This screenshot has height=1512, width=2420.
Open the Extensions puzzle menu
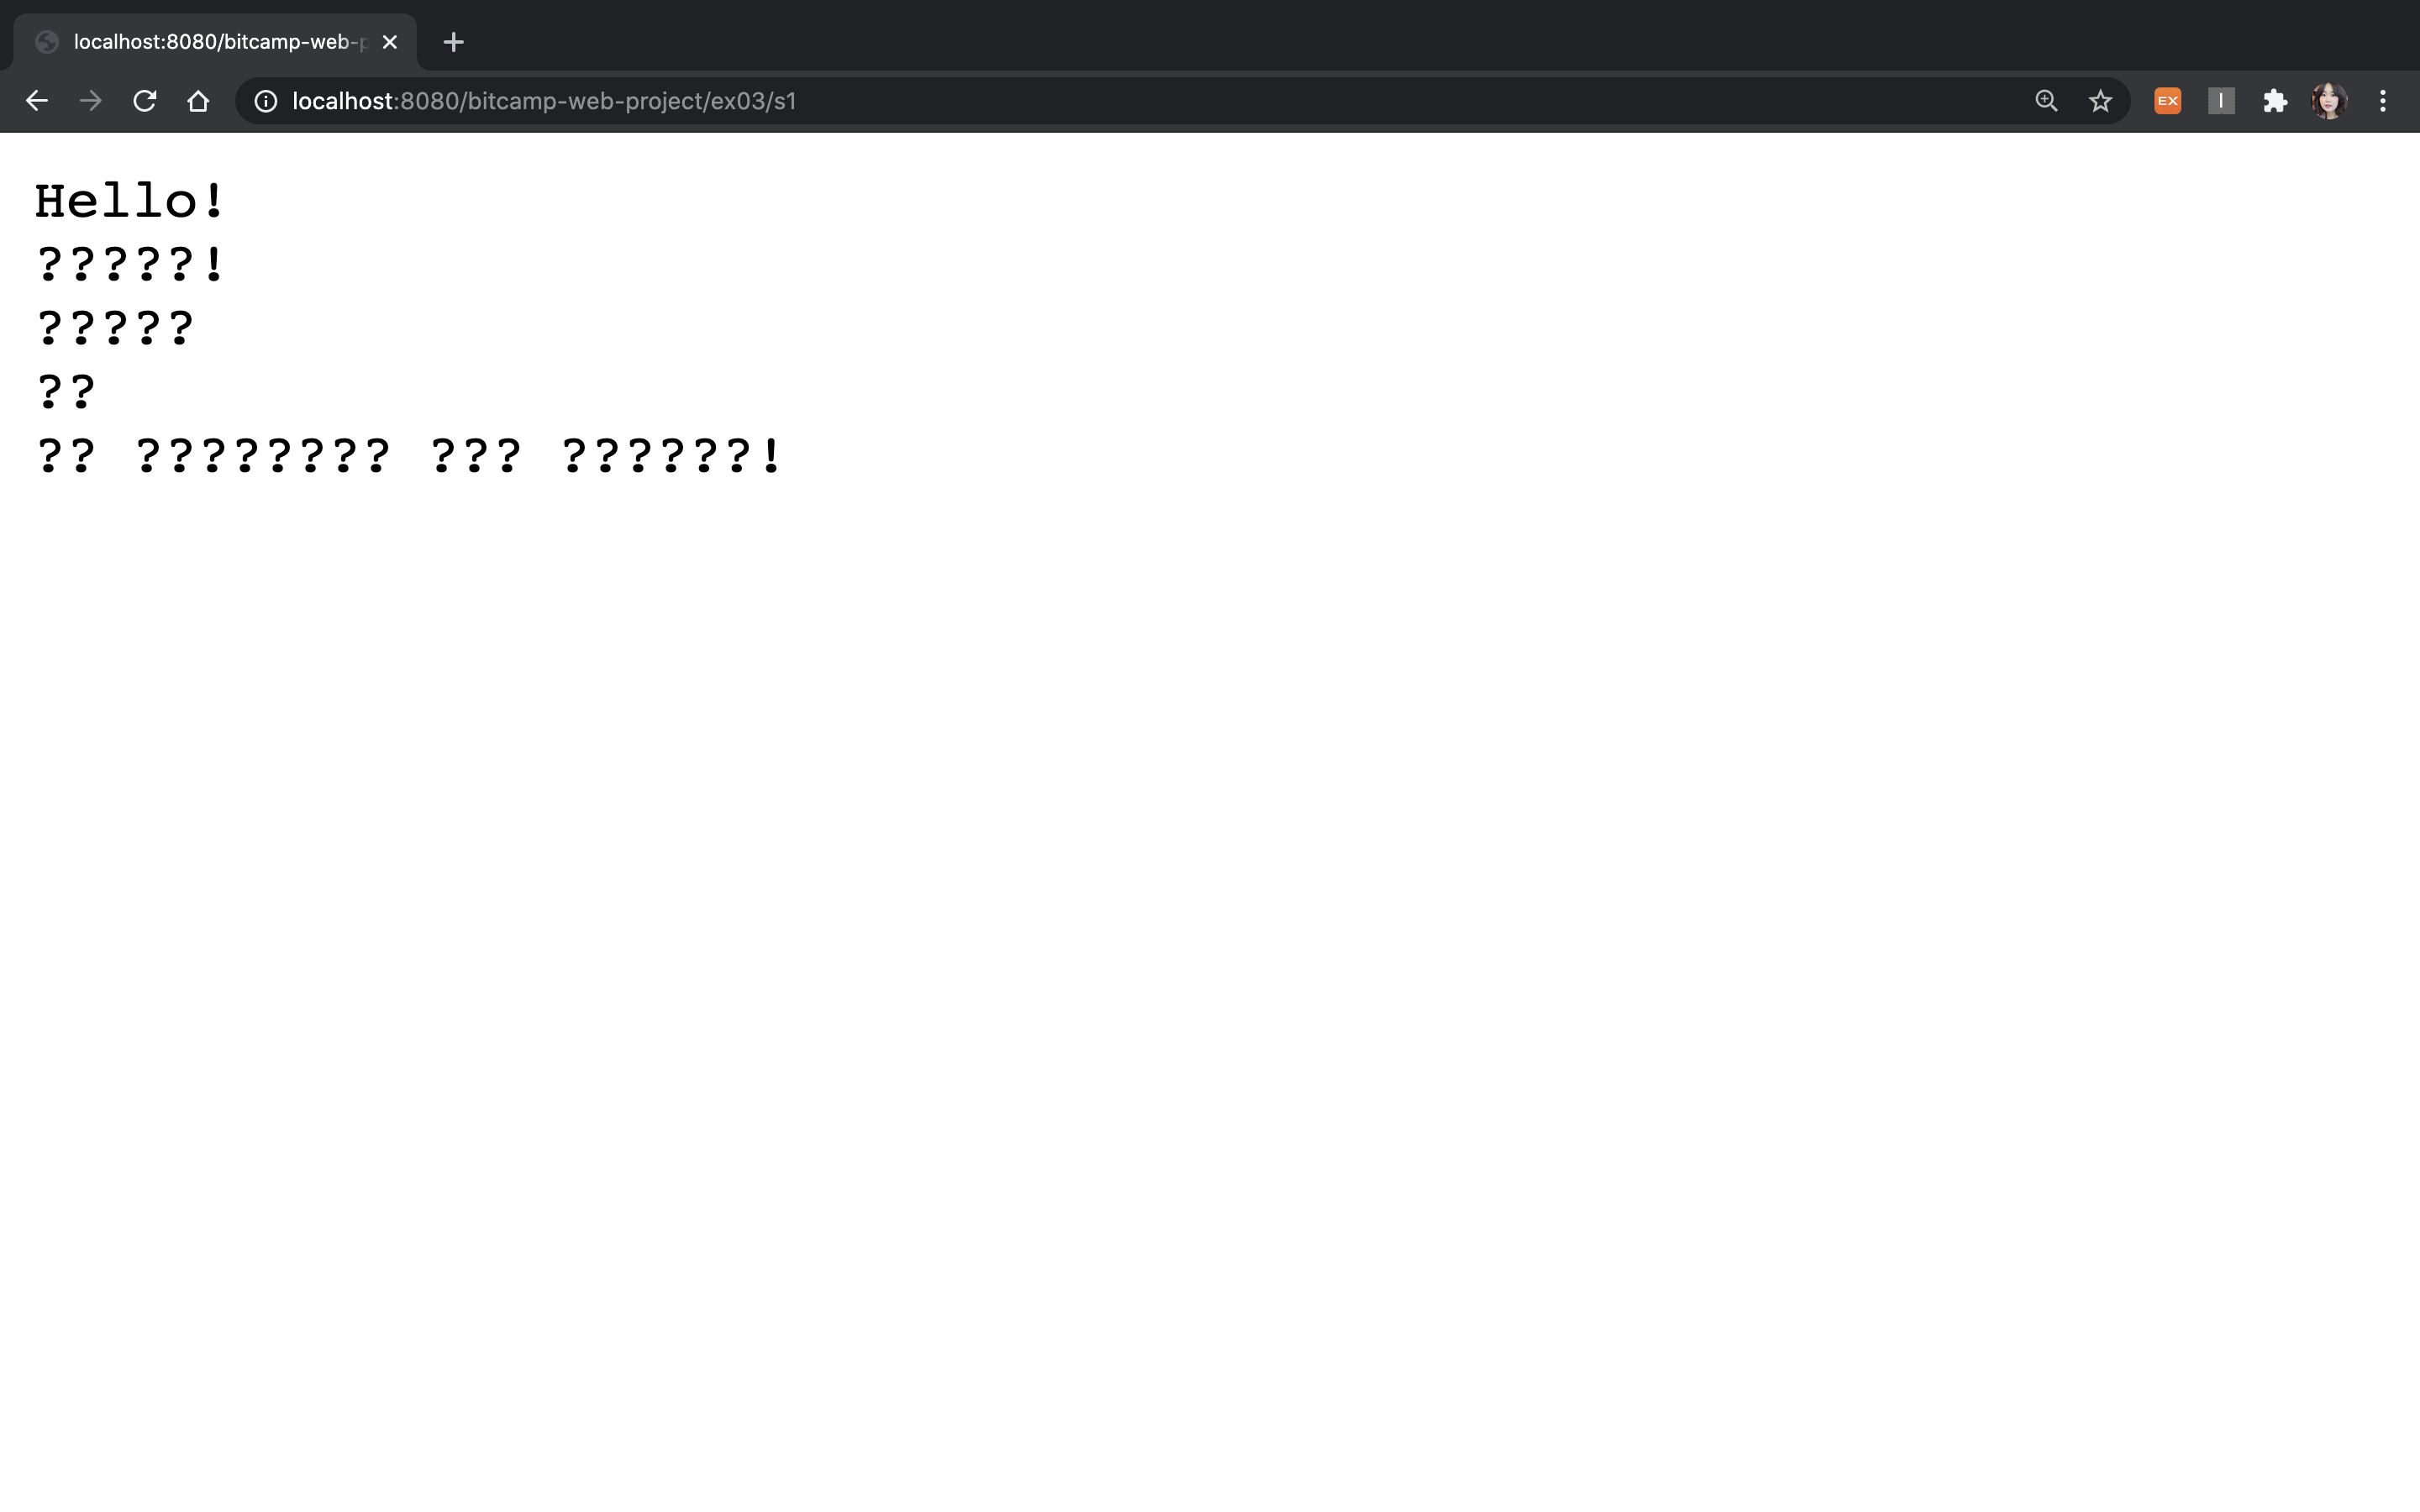[x=2275, y=101]
